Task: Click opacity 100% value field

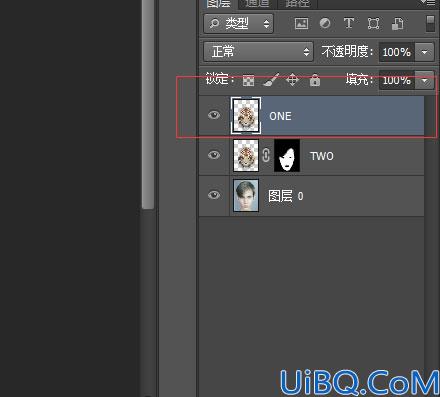Action: click(x=397, y=52)
